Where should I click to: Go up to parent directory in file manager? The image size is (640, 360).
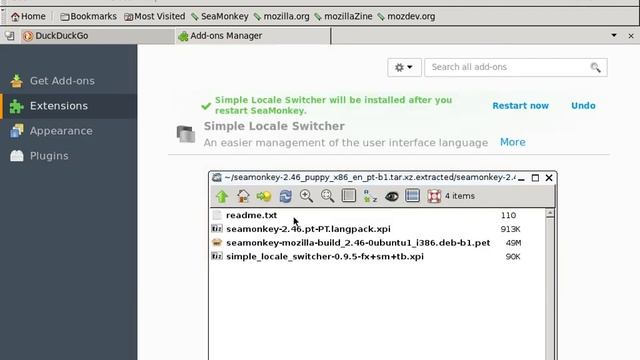pyautogui.click(x=222, y=196)
